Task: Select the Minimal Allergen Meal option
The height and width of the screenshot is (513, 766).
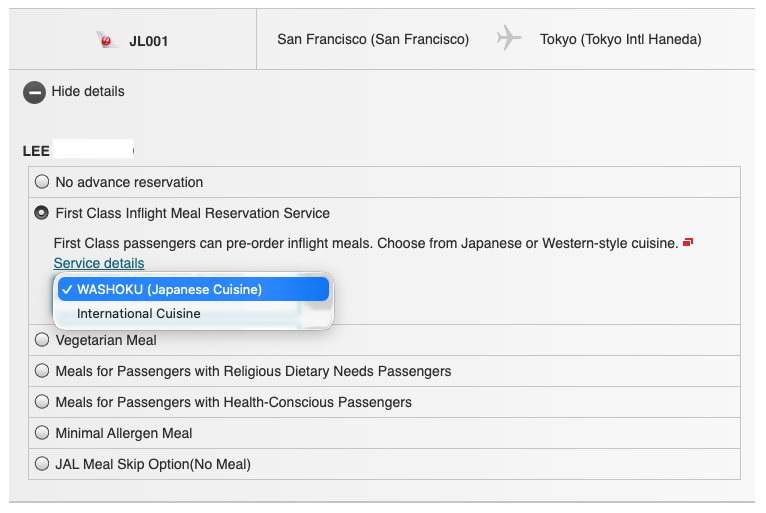Action: coord(42,433)
